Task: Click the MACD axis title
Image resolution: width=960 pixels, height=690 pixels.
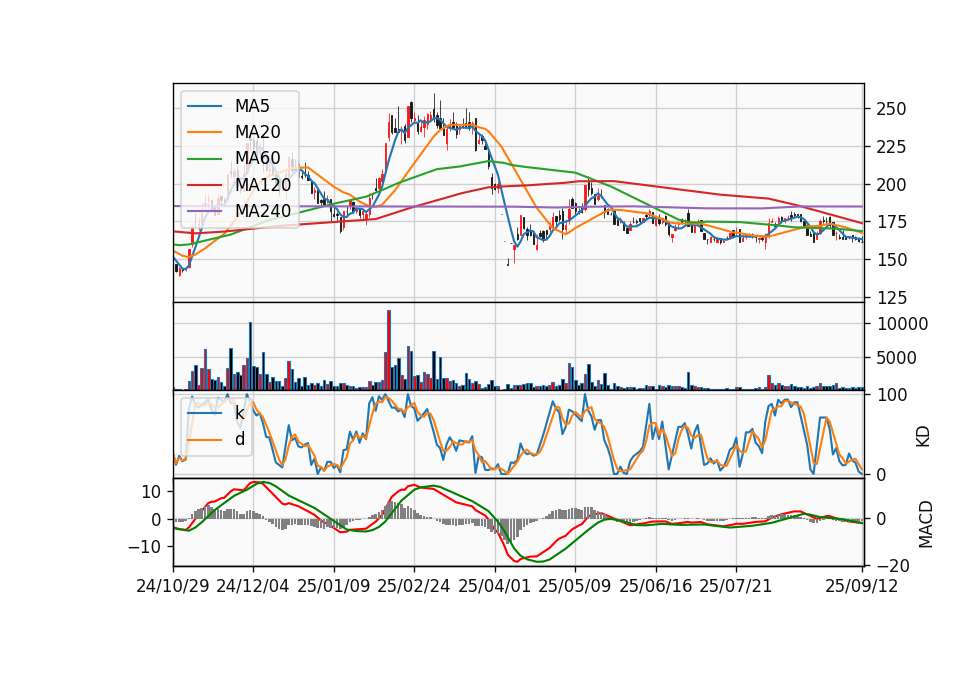Action: point(925,525)
